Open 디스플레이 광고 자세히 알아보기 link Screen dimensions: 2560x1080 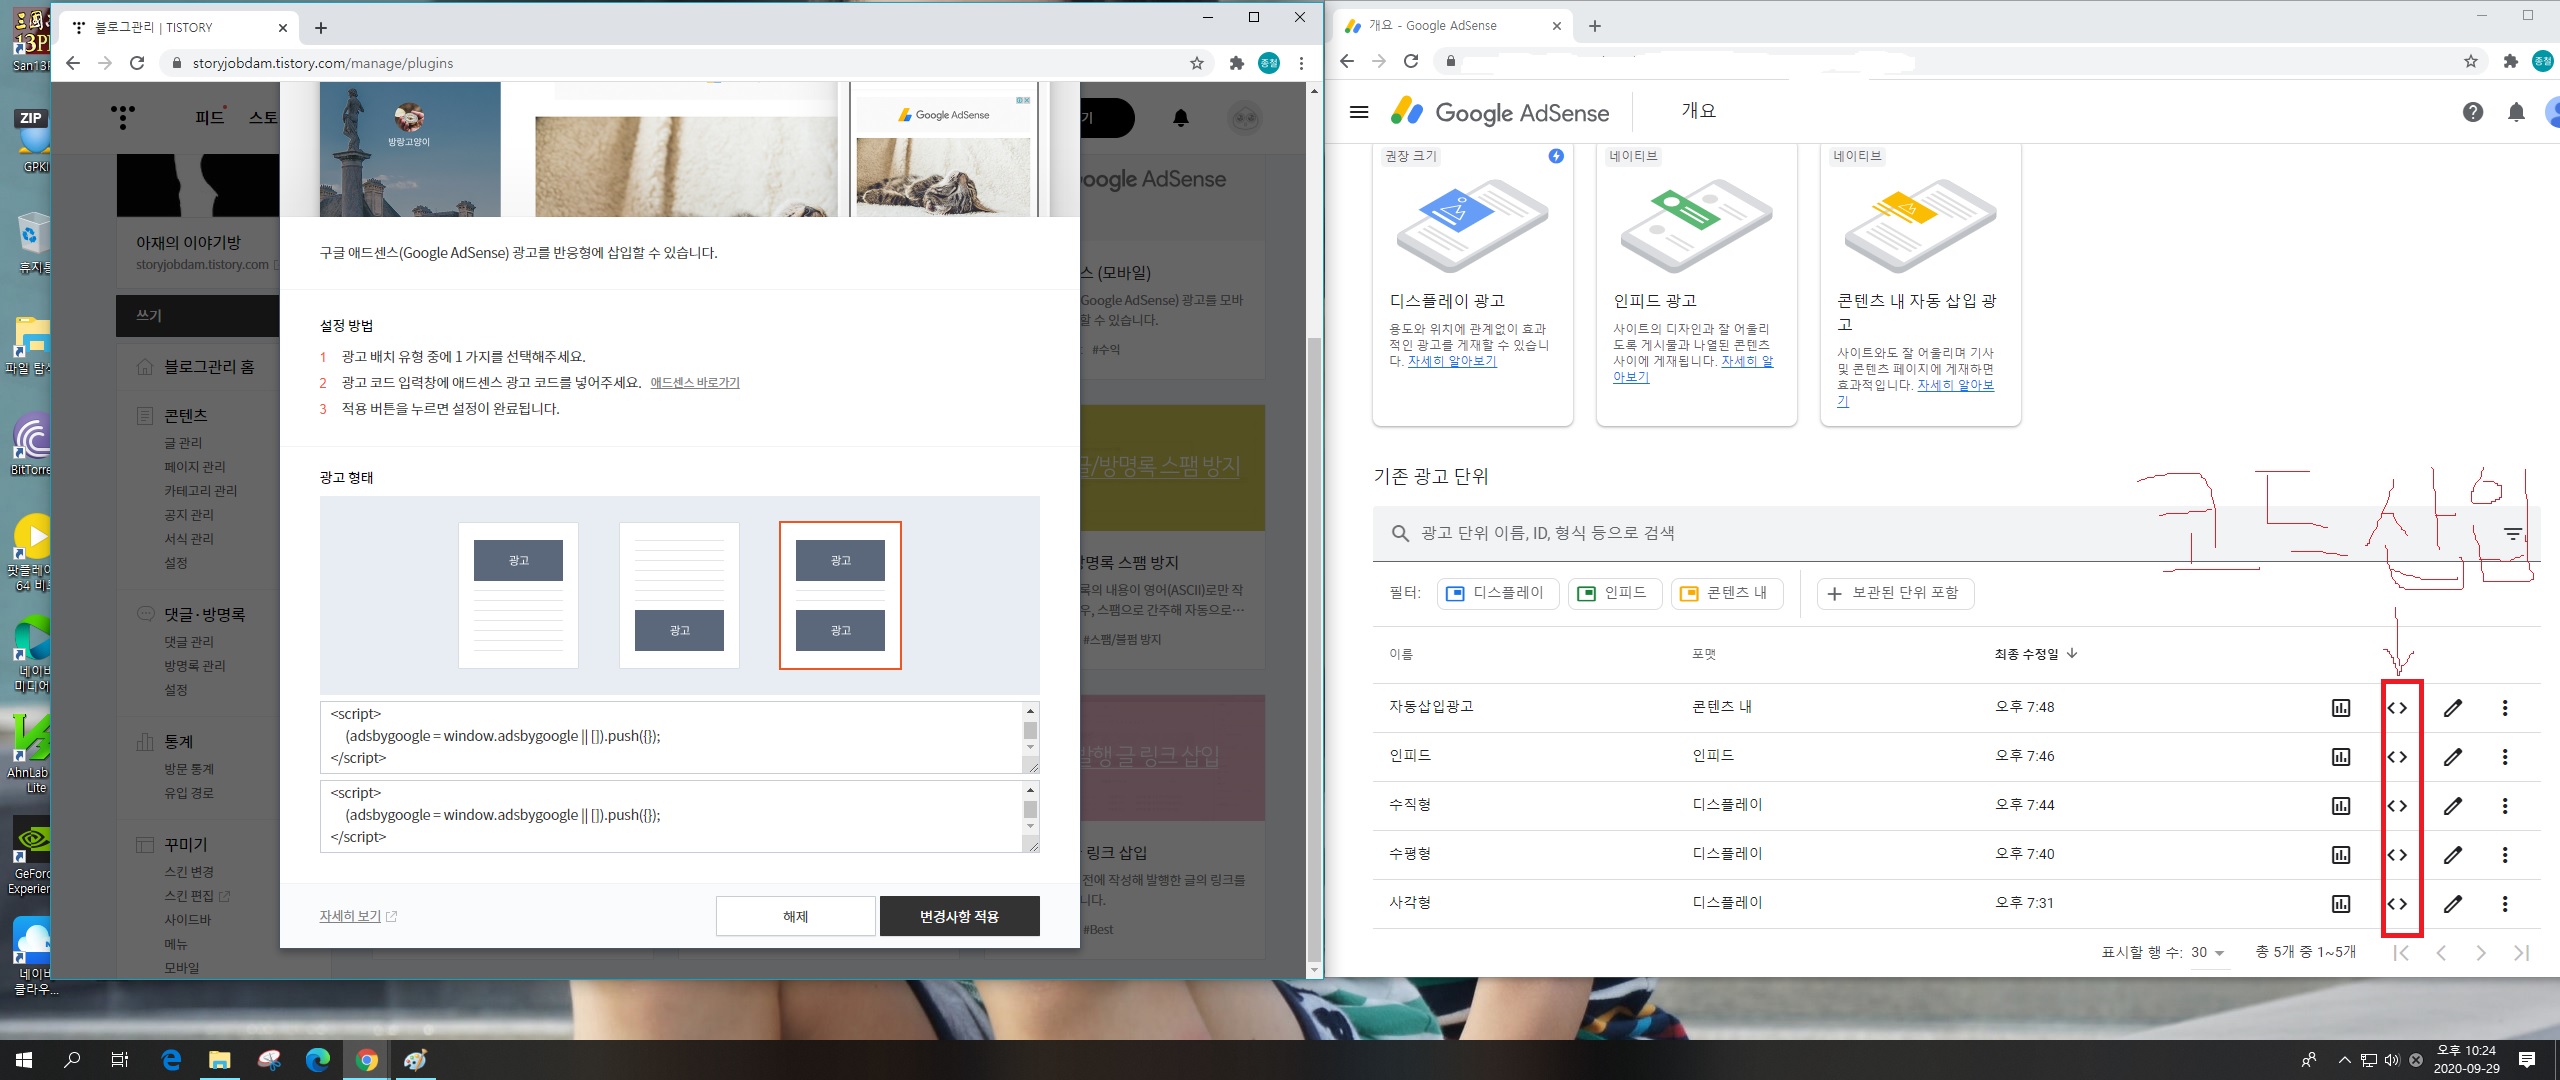(x=1452, y=361)
